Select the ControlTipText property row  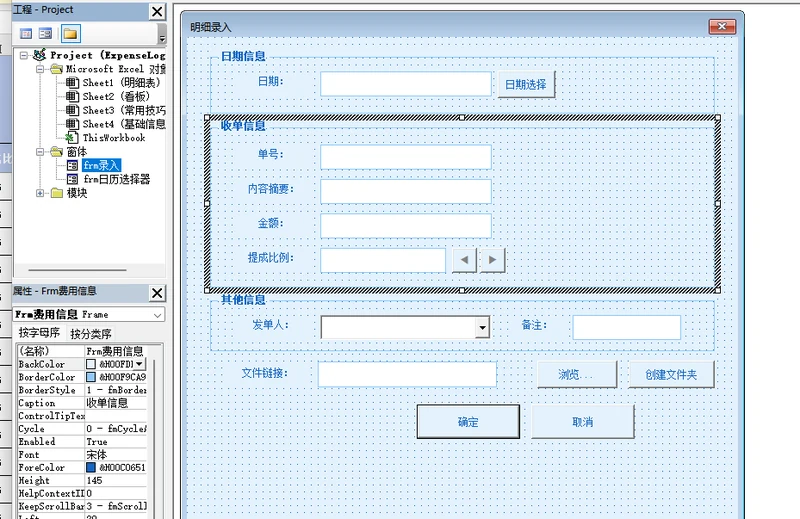[x=82, y=416]
